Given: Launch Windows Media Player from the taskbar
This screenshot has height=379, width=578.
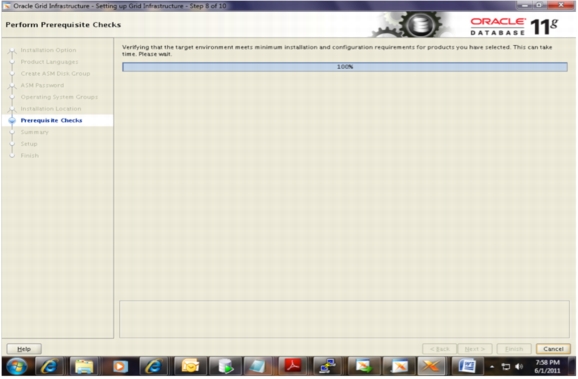Looking at the screenshot, I should [119, 367].
